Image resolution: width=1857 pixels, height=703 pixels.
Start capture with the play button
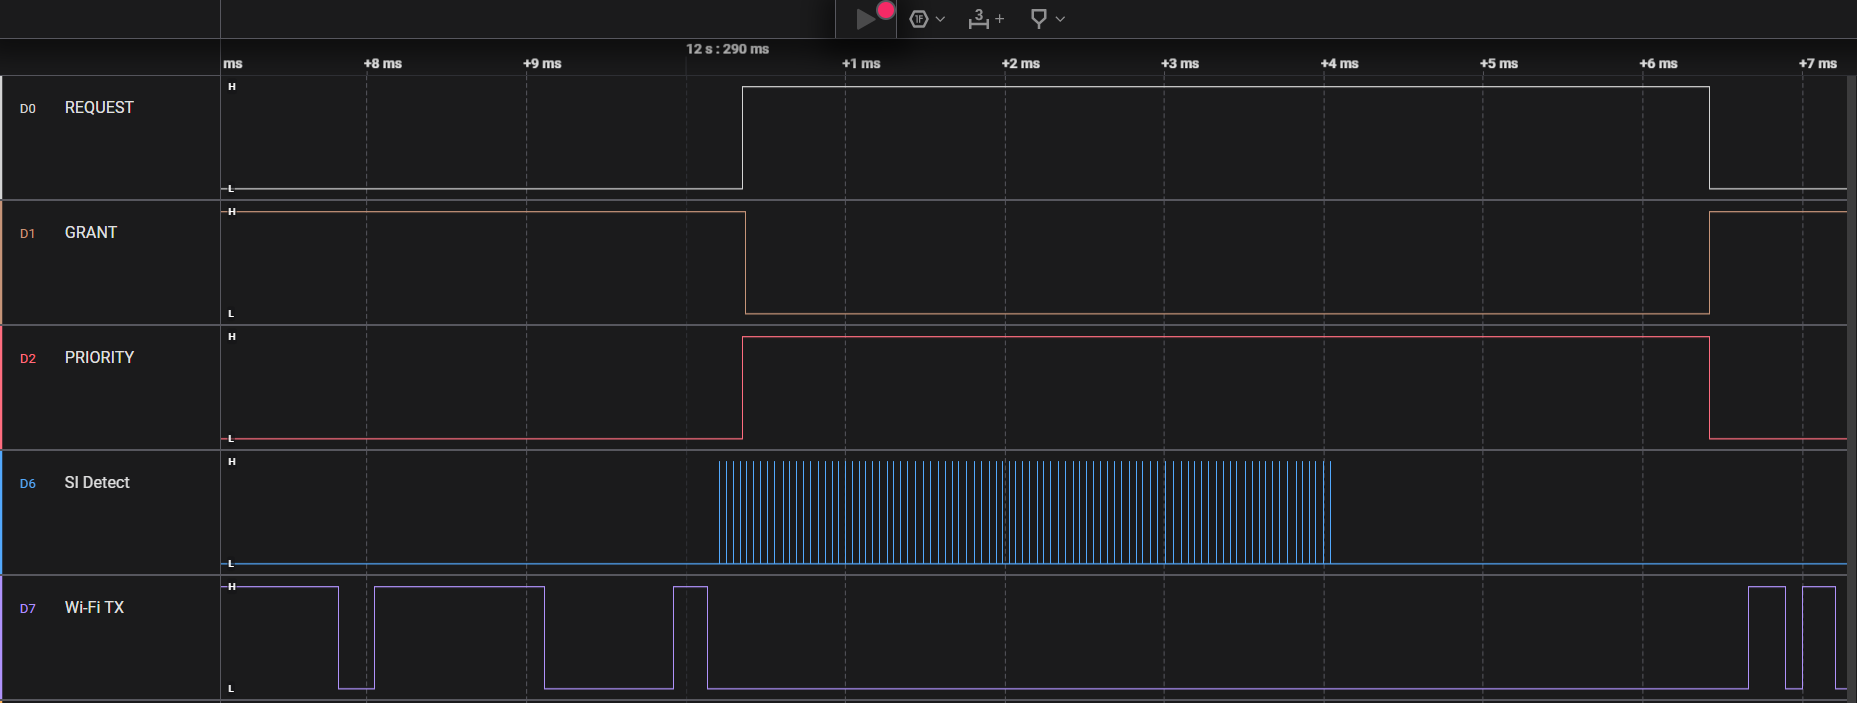866,19
